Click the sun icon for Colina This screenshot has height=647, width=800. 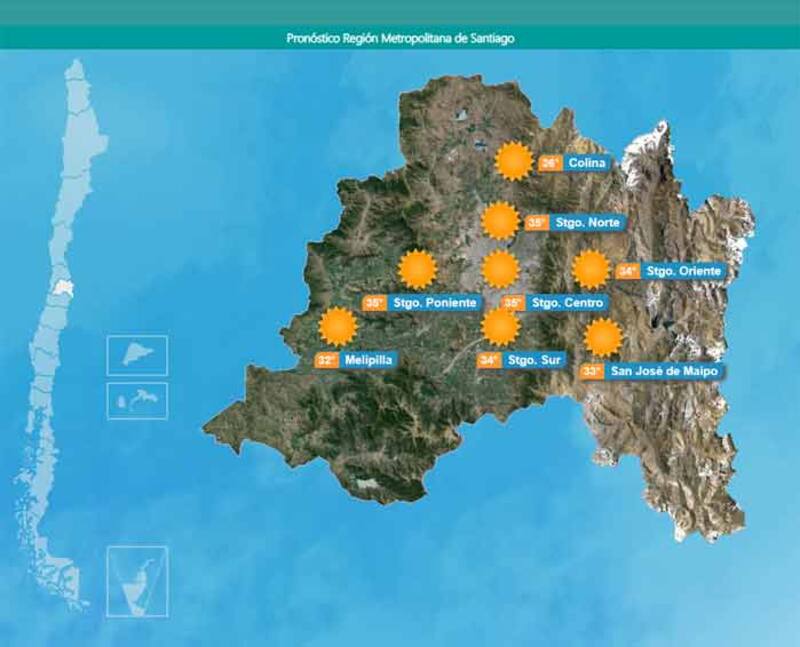pos(514,161)
